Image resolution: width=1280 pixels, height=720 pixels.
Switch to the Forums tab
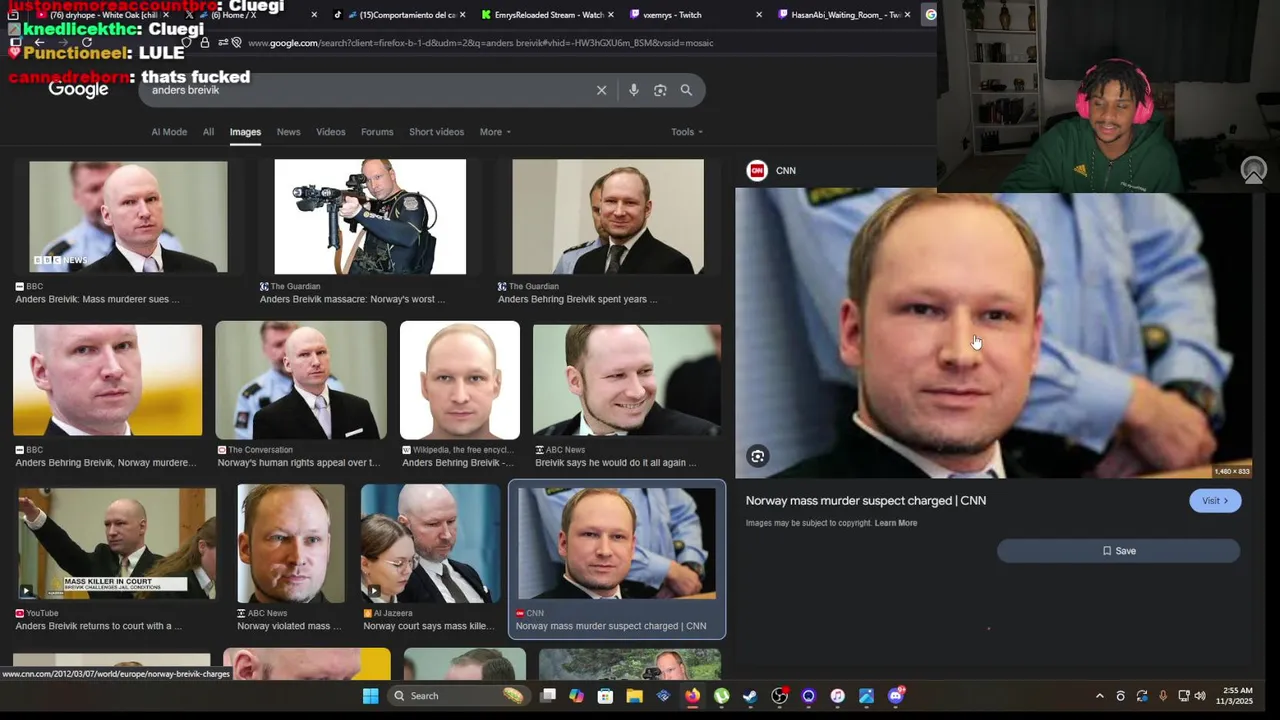pyautogui.click(x=377, y=132)
